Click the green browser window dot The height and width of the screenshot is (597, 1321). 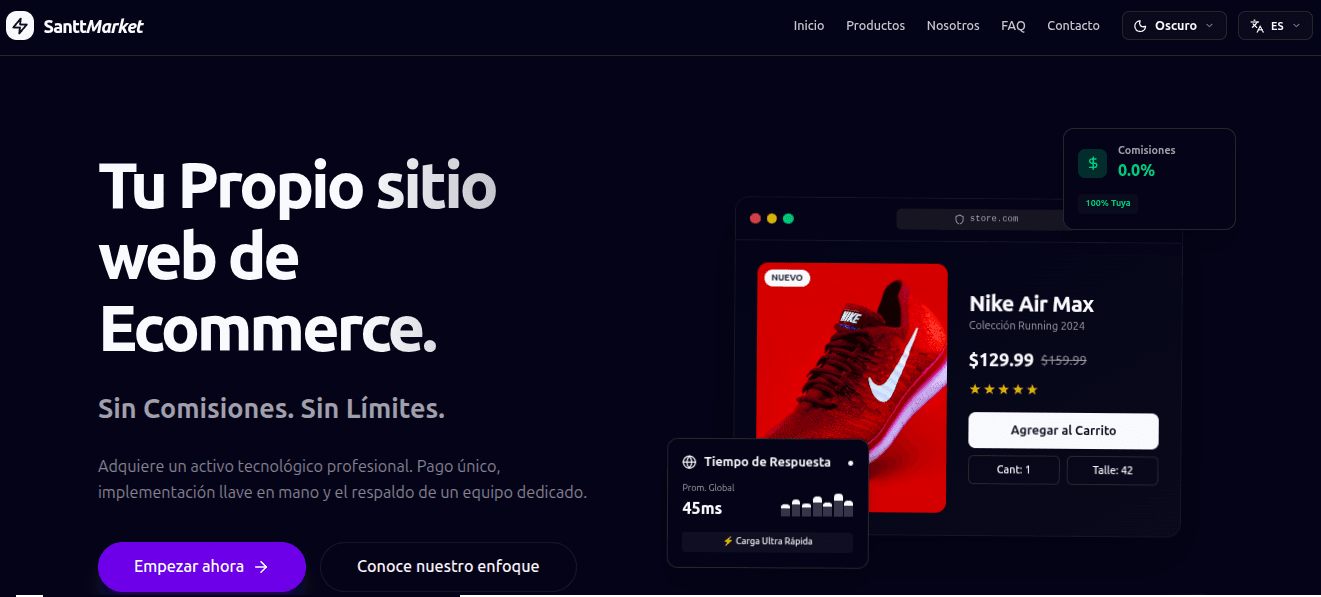tap(788, 217)
